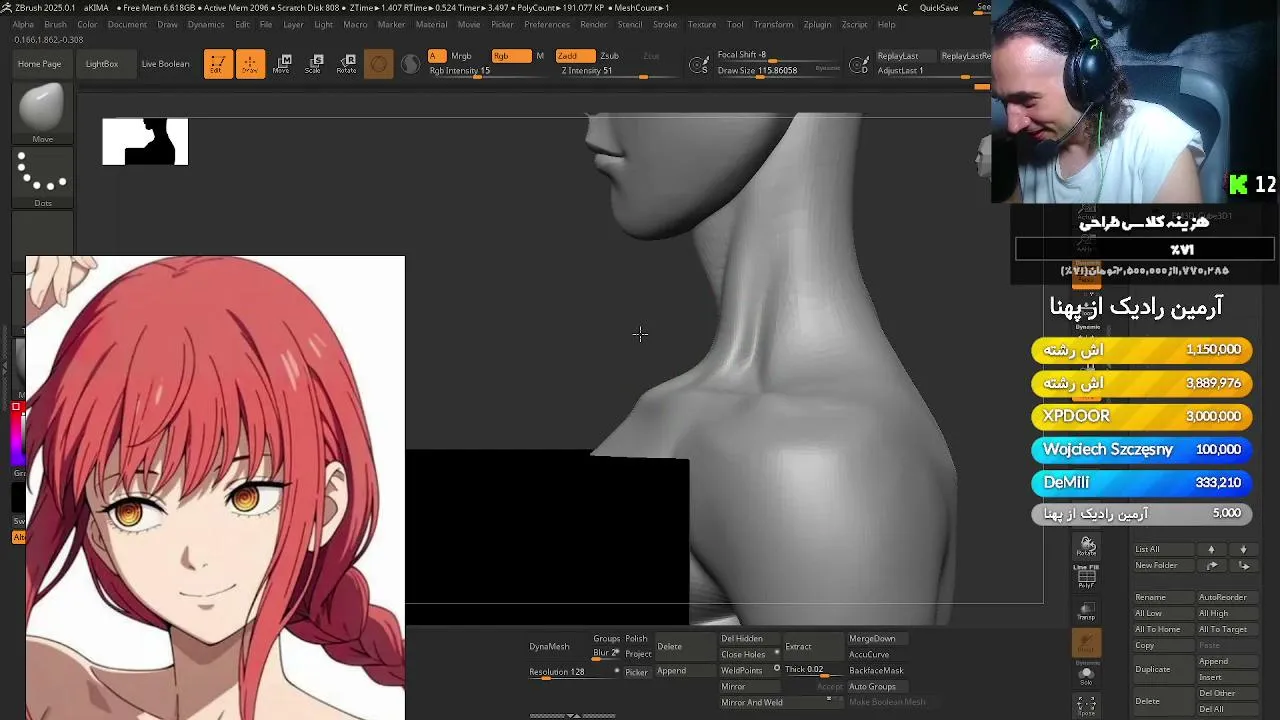Toggle M material mode

[x=540, y=56]
